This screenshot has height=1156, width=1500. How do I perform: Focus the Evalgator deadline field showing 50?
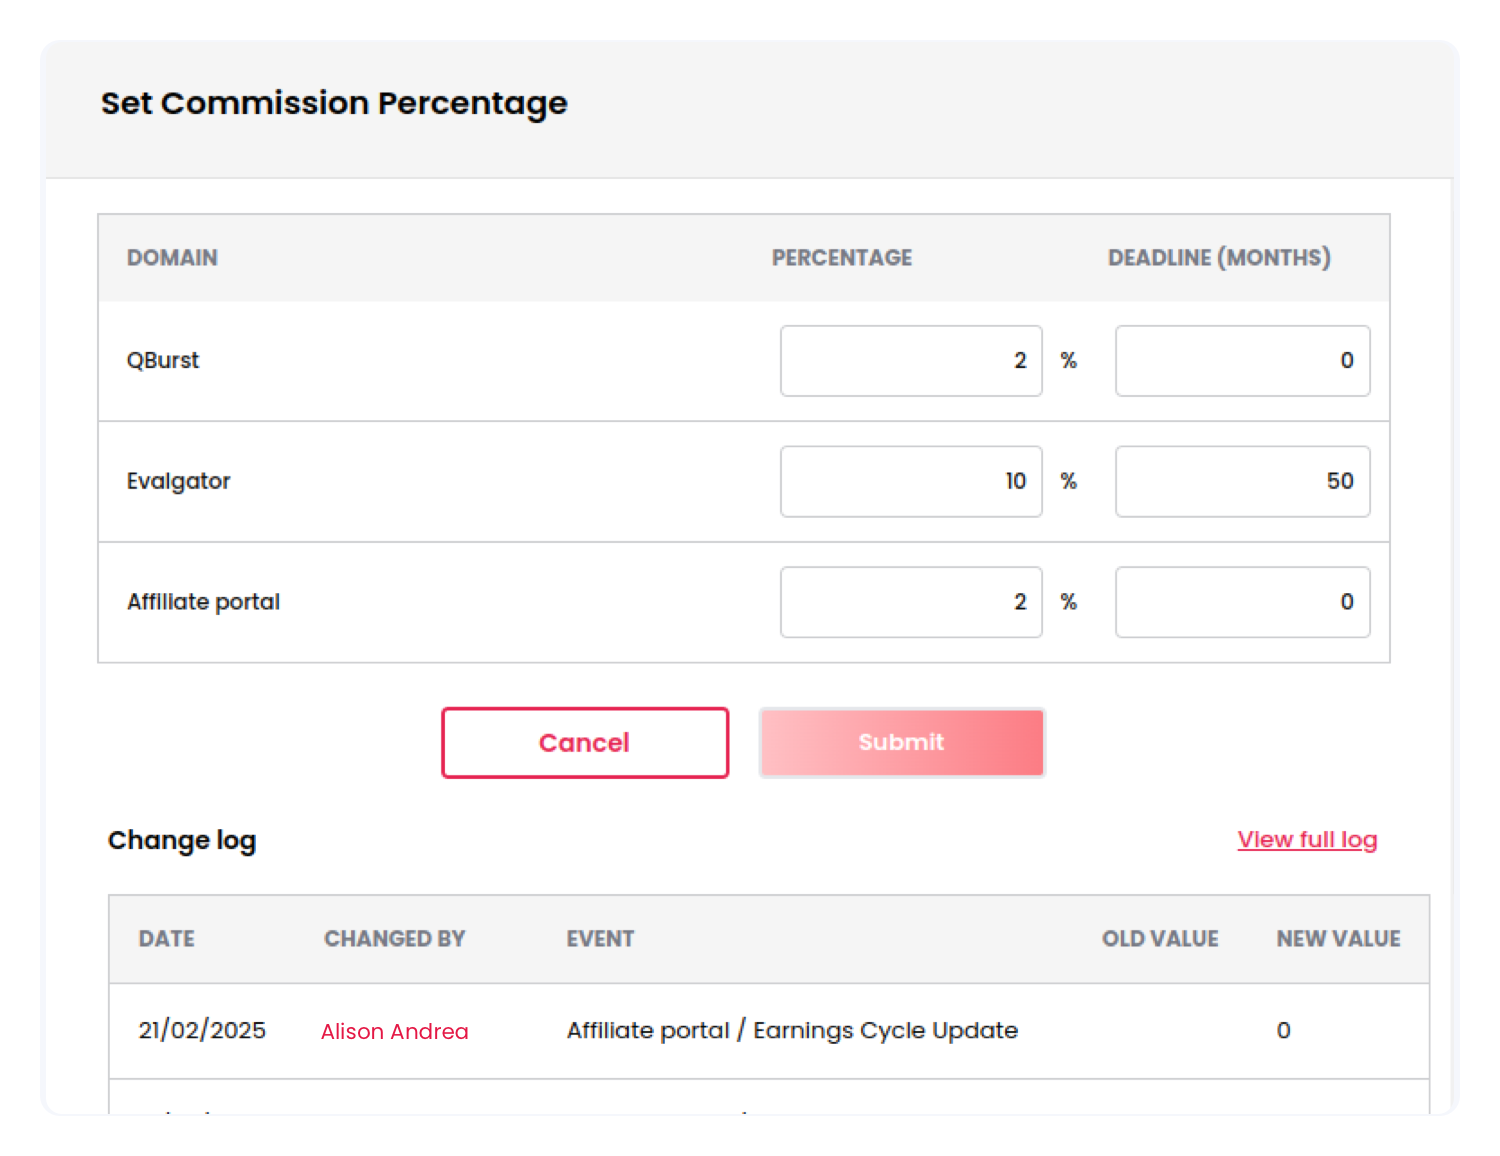[x=1241, y=481]
